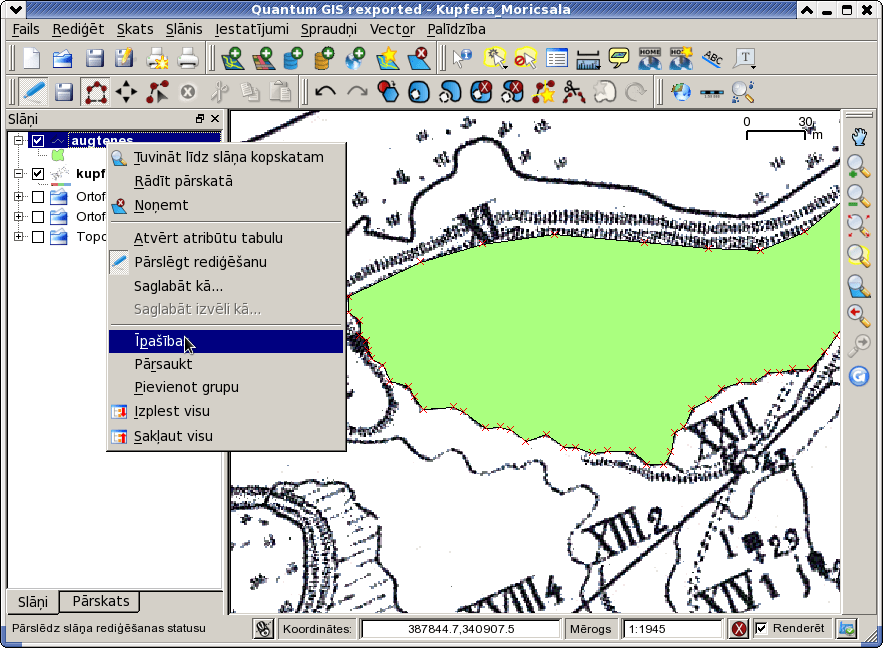Create a new vector layer
Image resolution: width=883 pixels, height=648 pixels.
(387, 58)
